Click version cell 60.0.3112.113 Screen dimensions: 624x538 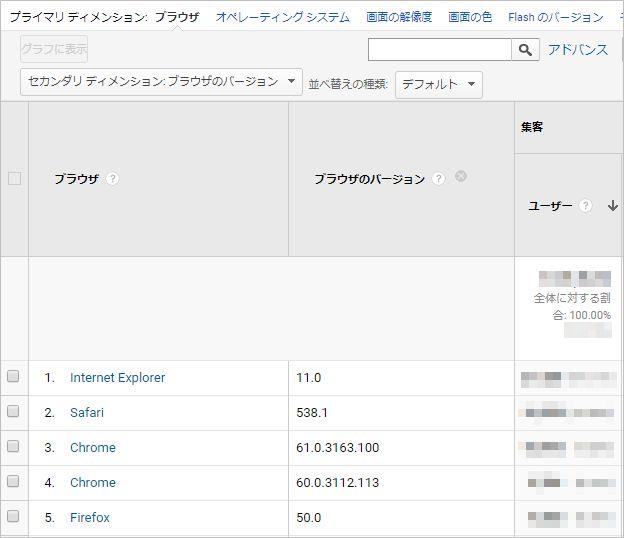point(337,483)
